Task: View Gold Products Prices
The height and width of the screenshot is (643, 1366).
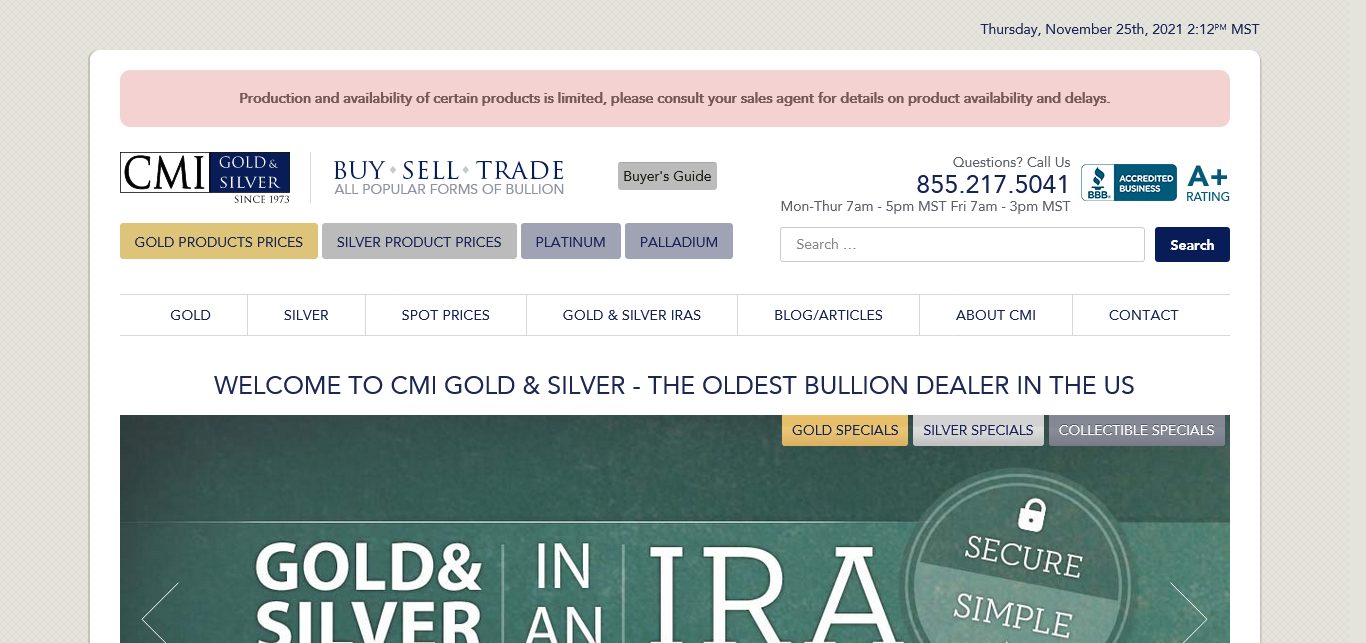Action: 218,241
